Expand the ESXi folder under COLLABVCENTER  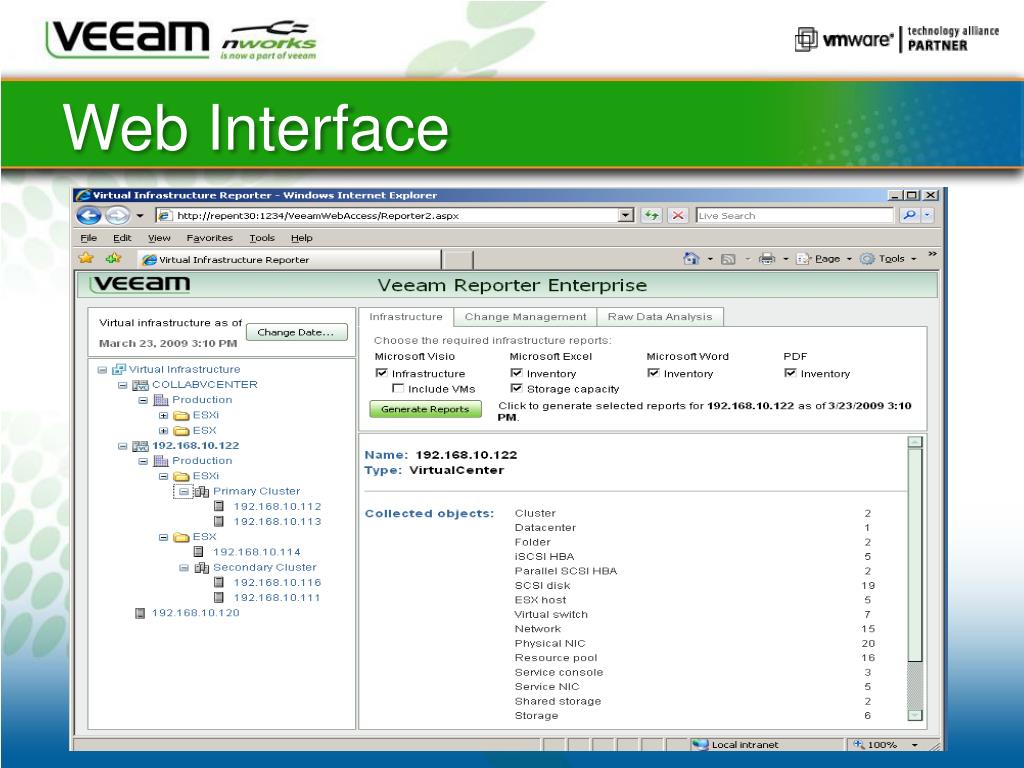point(163,415)
